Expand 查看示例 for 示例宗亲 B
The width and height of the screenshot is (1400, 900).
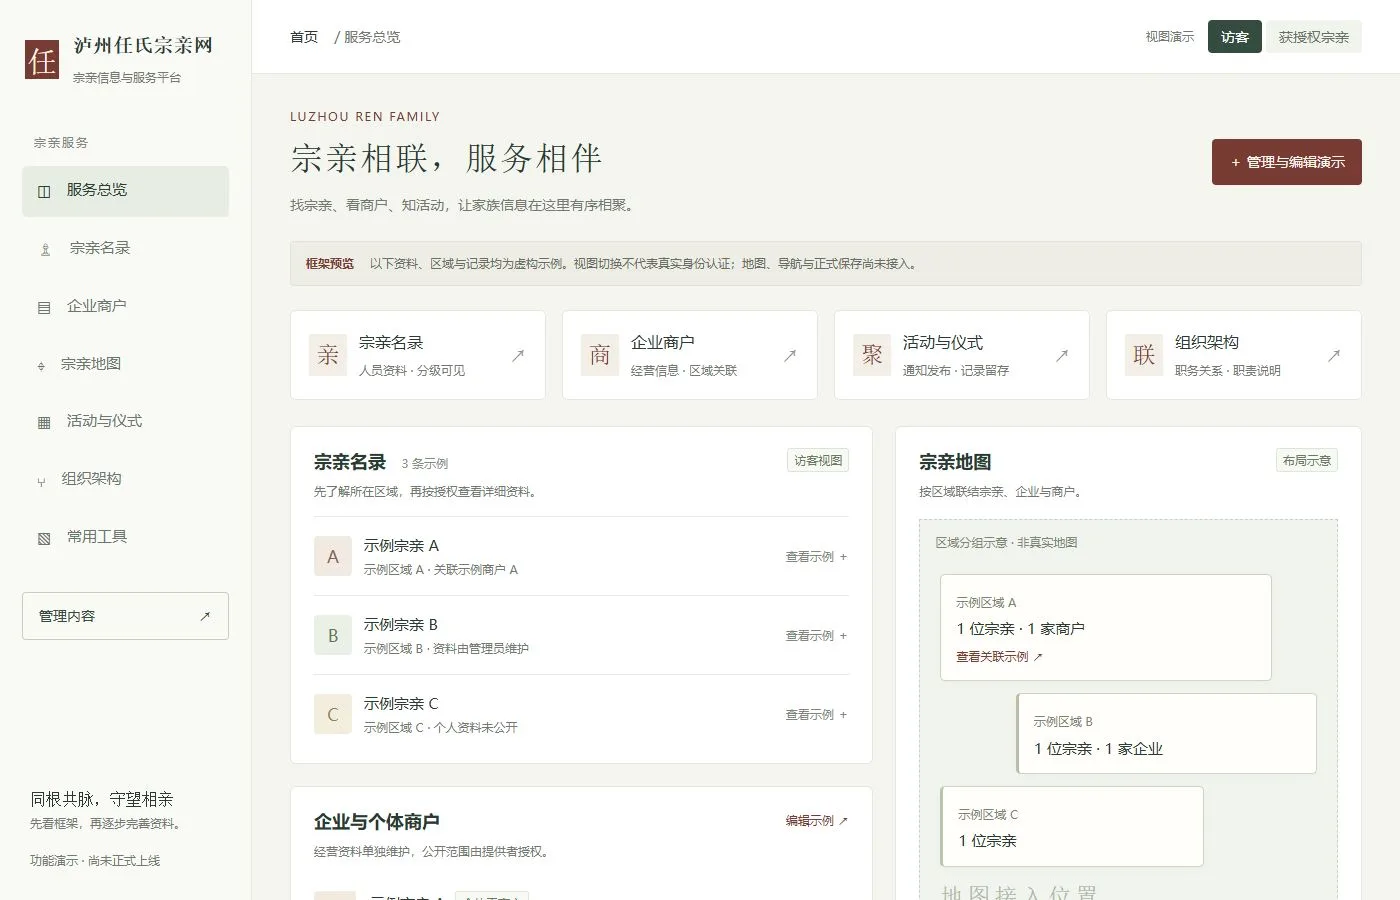point(816,636)
